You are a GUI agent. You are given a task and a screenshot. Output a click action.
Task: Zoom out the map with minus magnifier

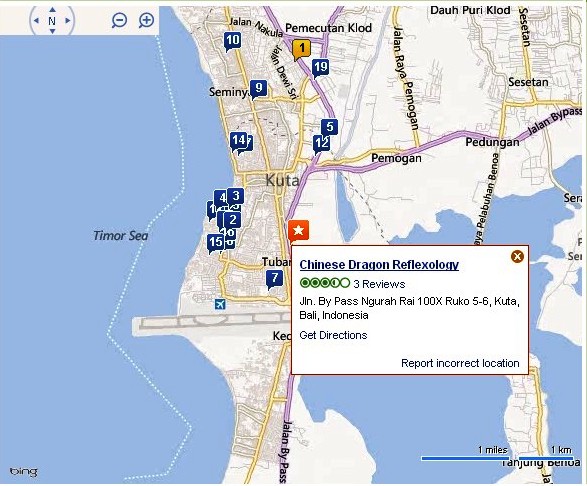pyautogui.click(x=119, y=20)
